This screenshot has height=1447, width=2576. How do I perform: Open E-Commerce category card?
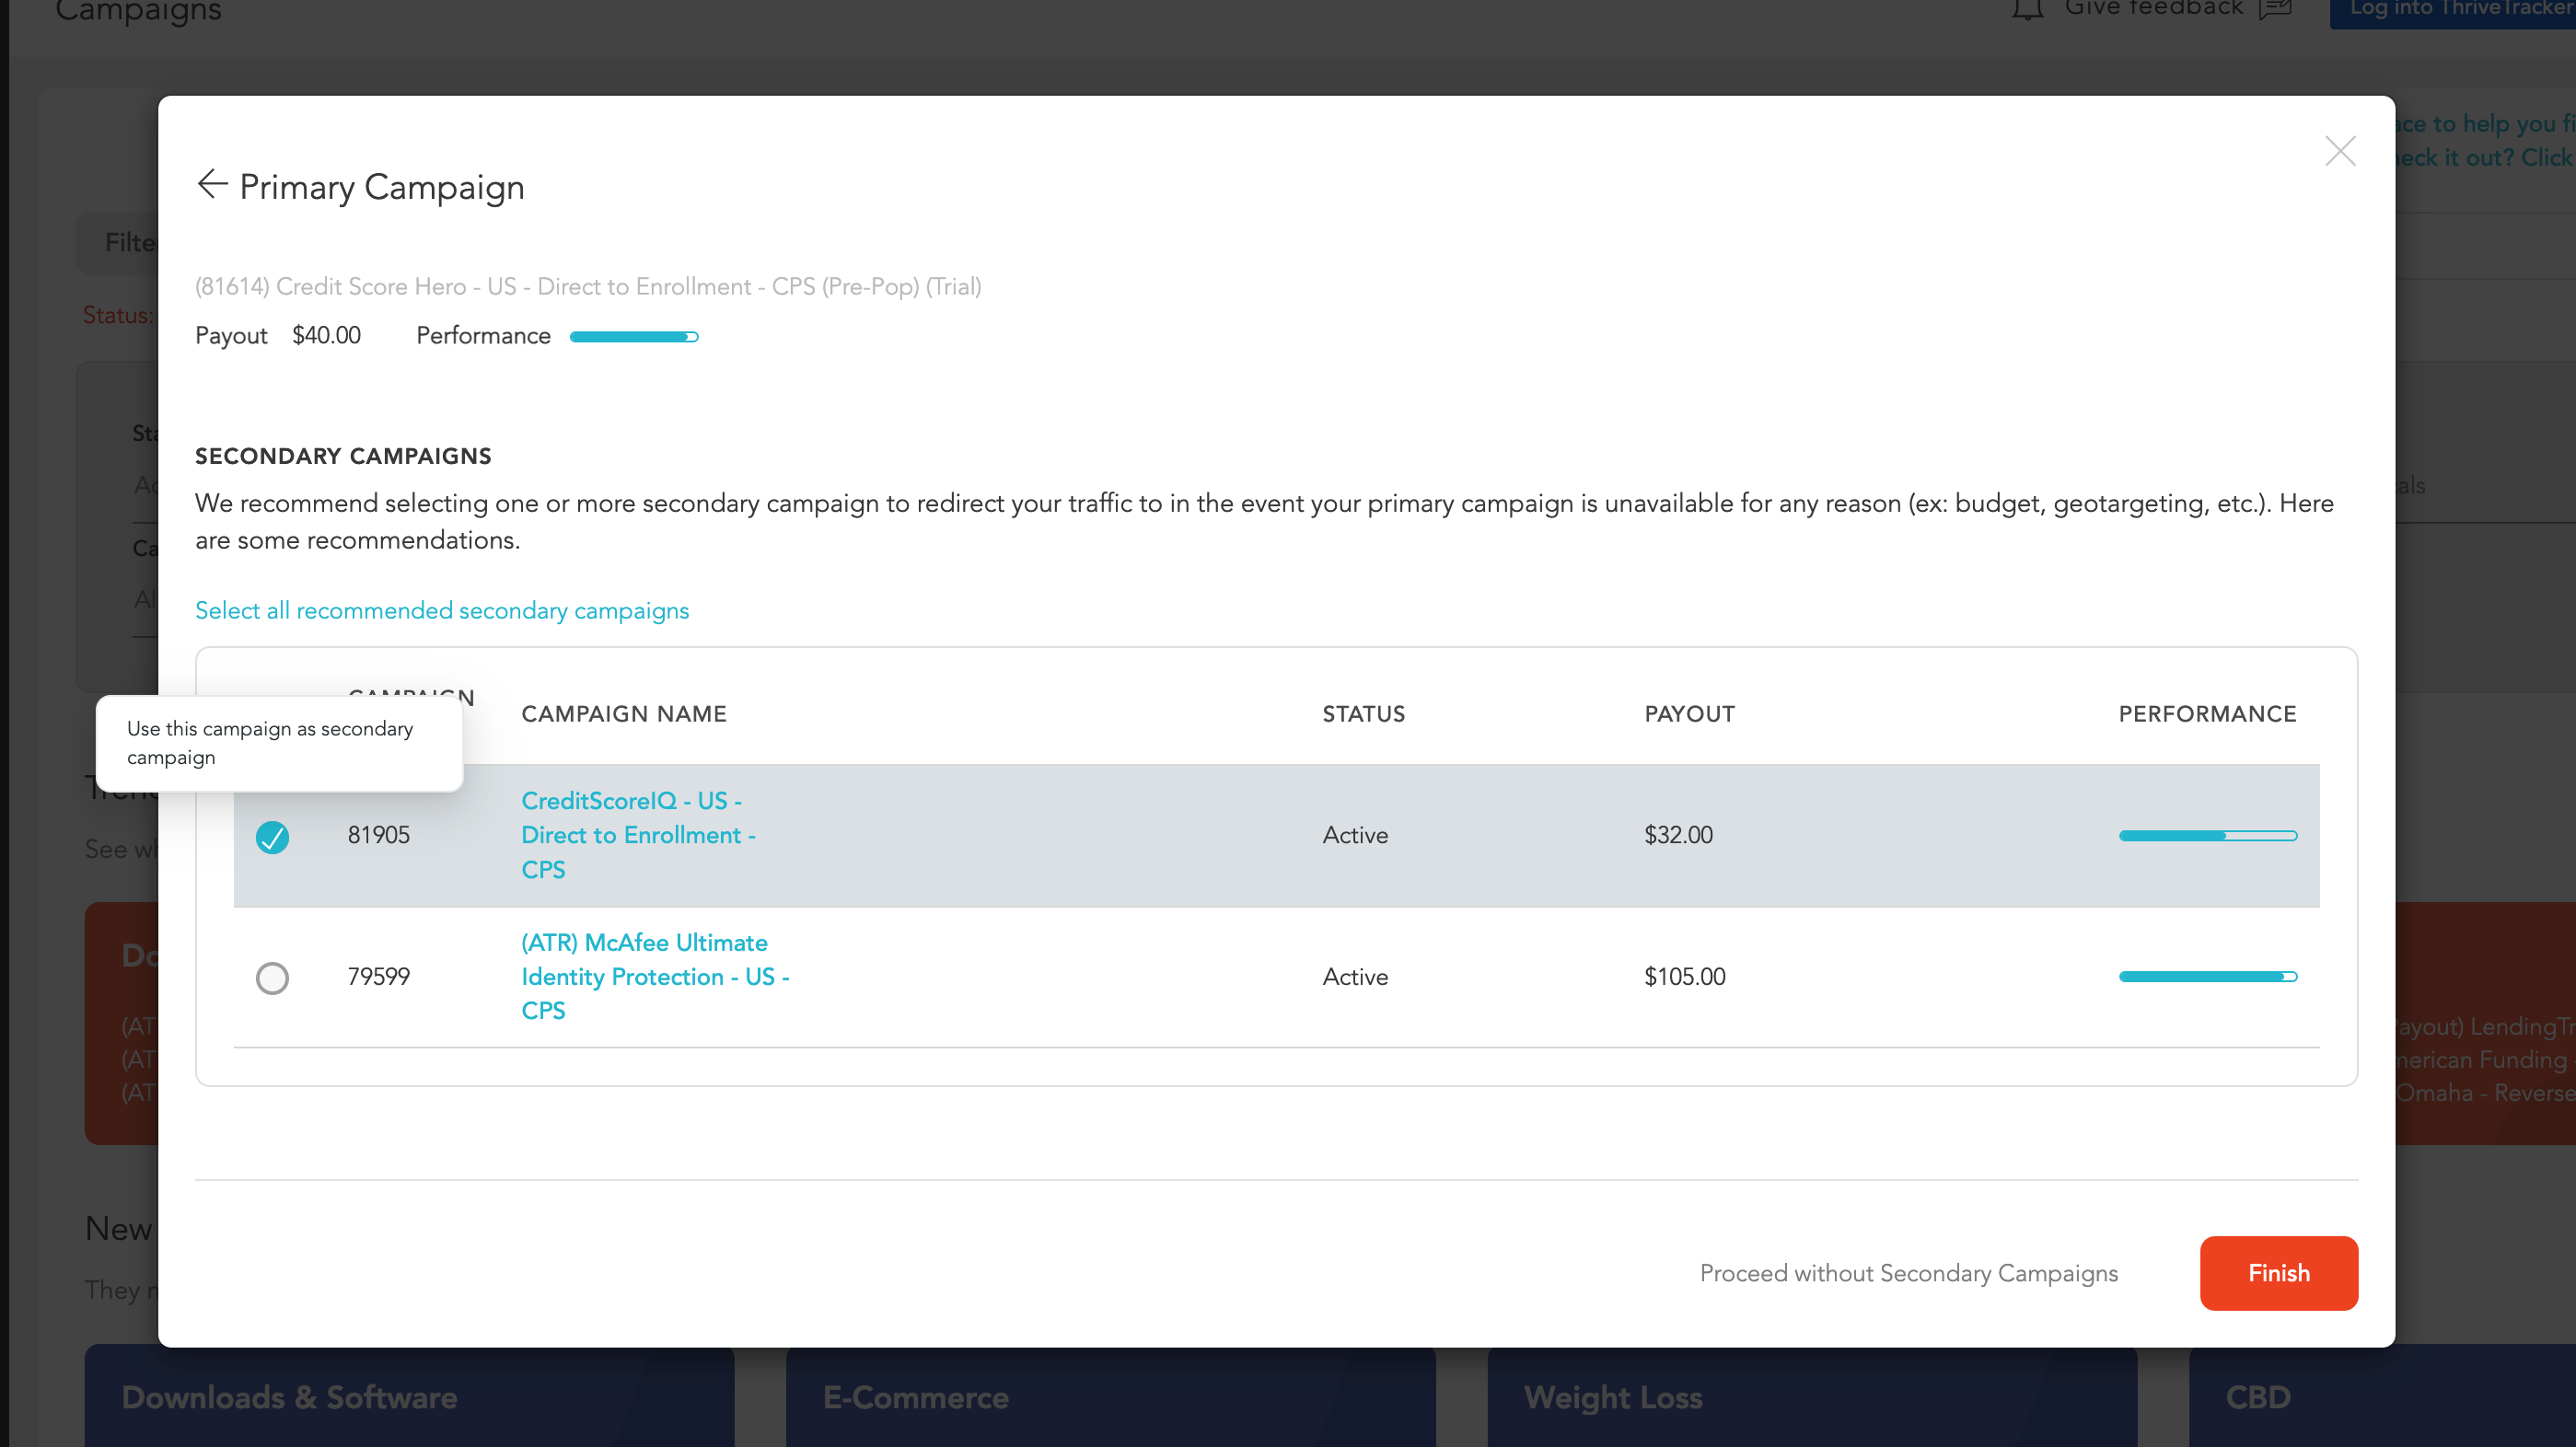tap(1110, 1396)
